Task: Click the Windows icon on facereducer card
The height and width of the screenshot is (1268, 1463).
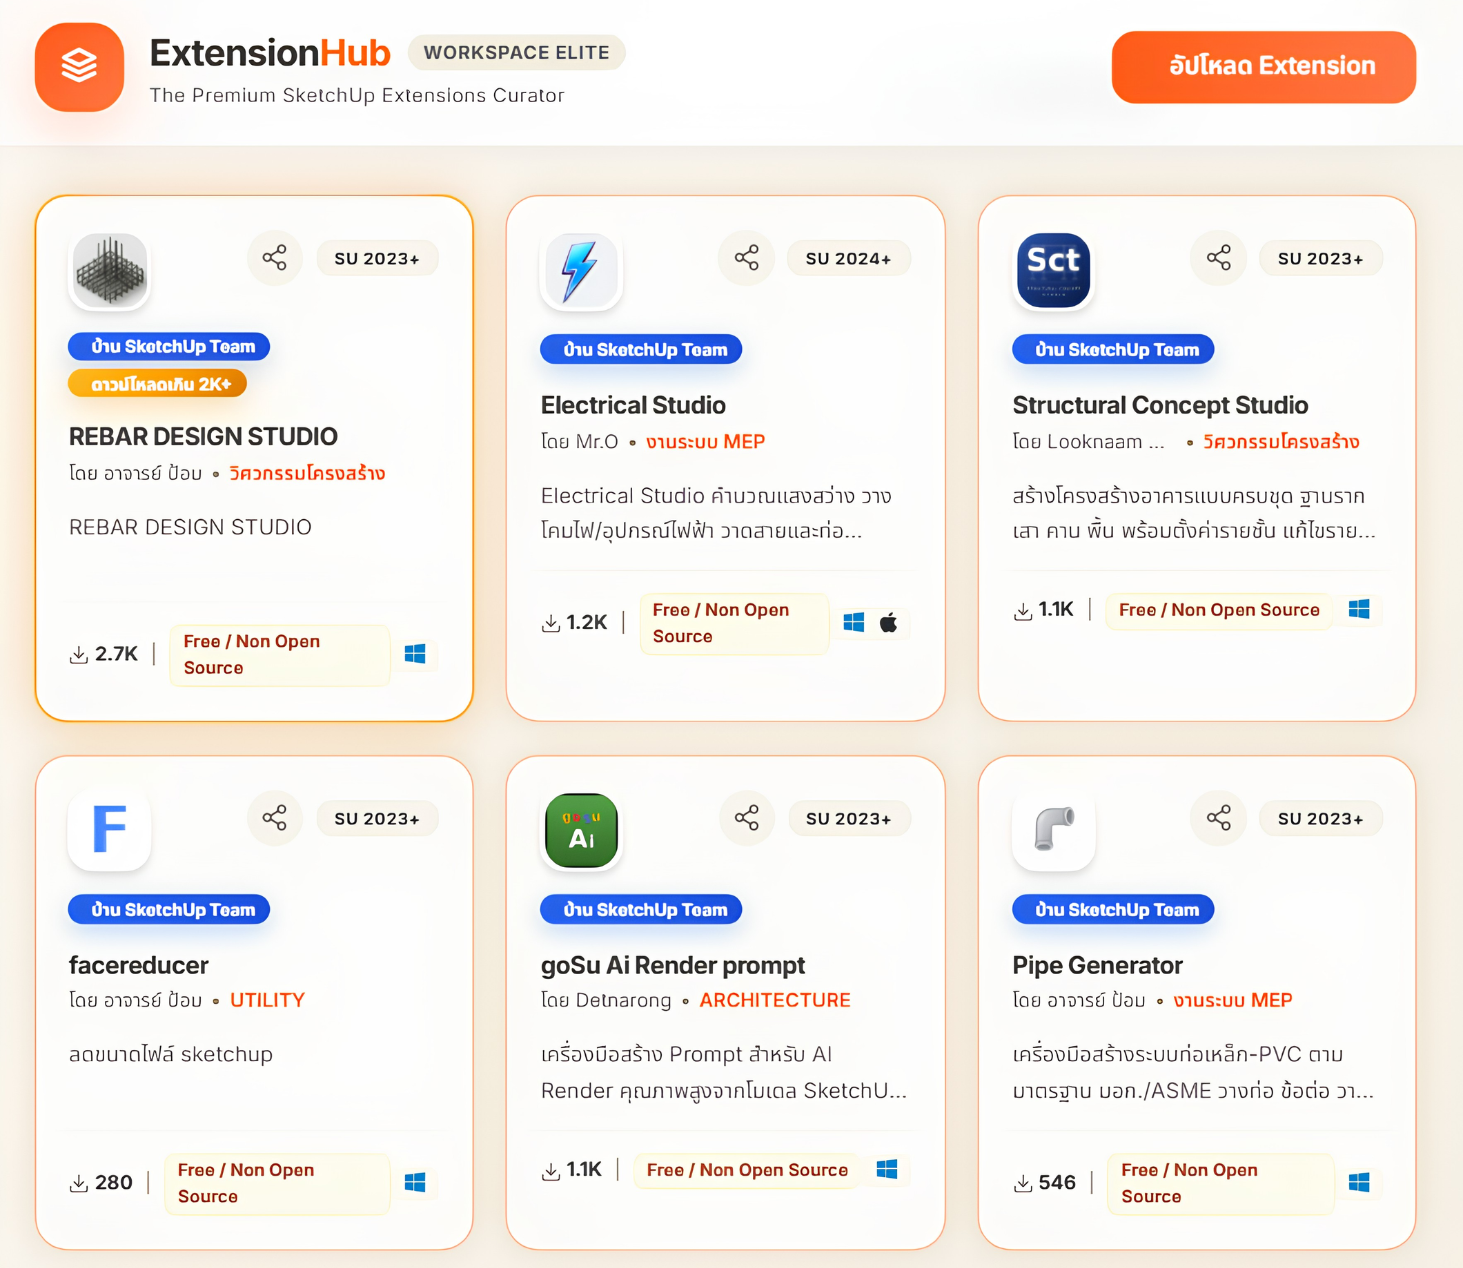Action: [415, 1183]
